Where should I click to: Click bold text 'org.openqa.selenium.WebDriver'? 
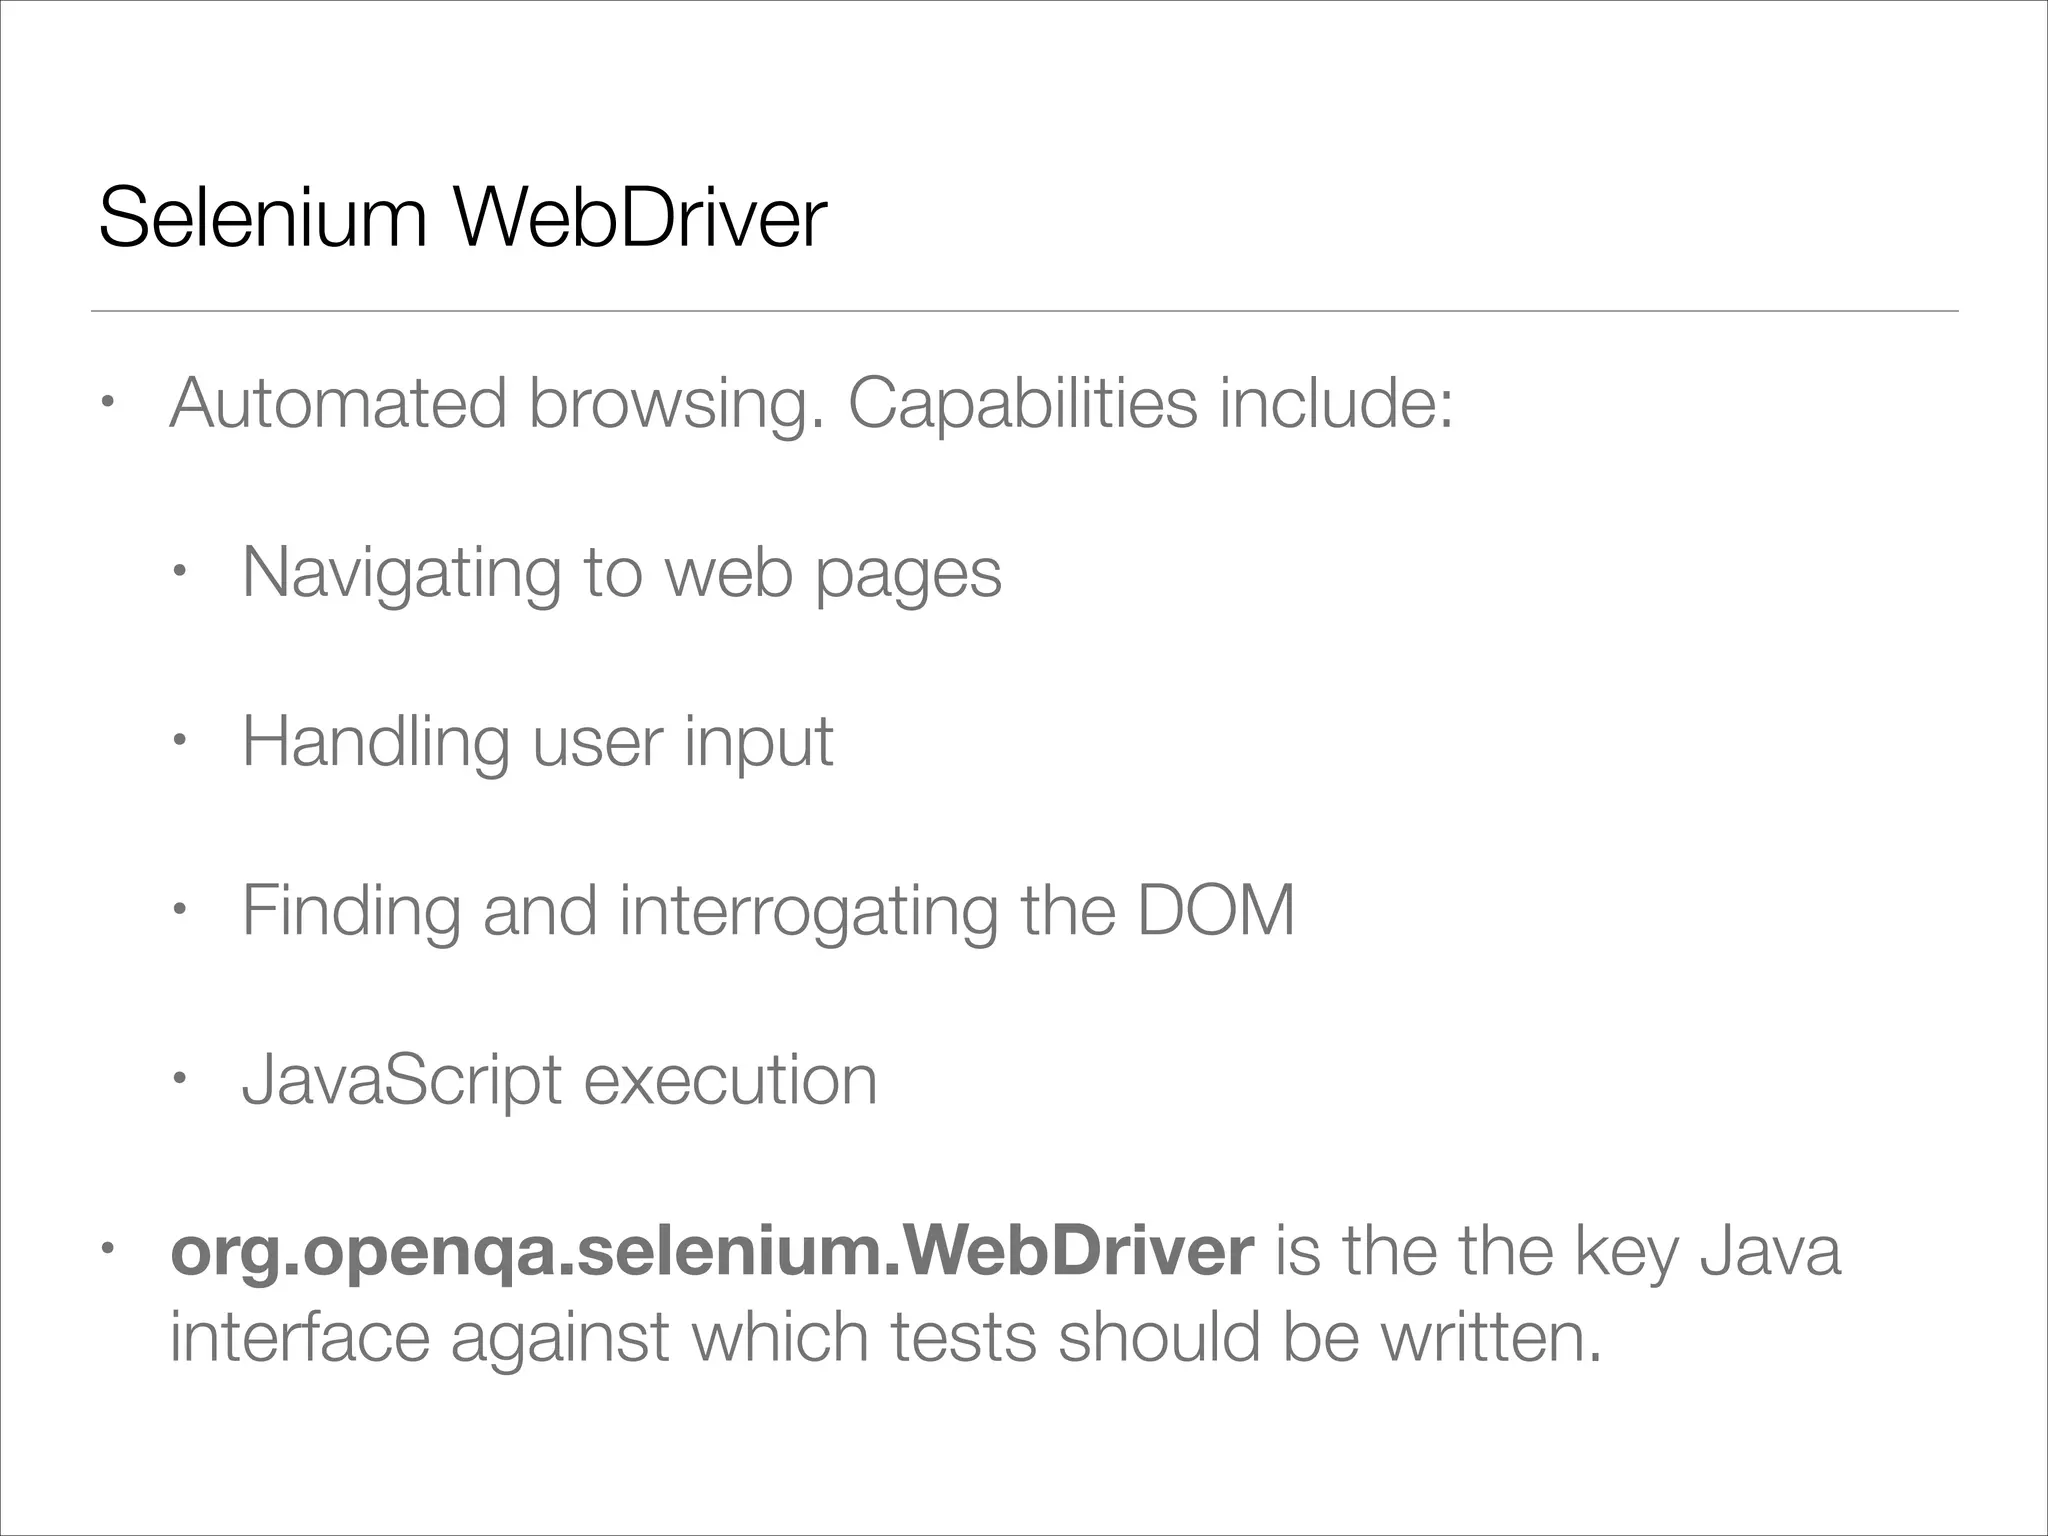(x=711, y=1250)
